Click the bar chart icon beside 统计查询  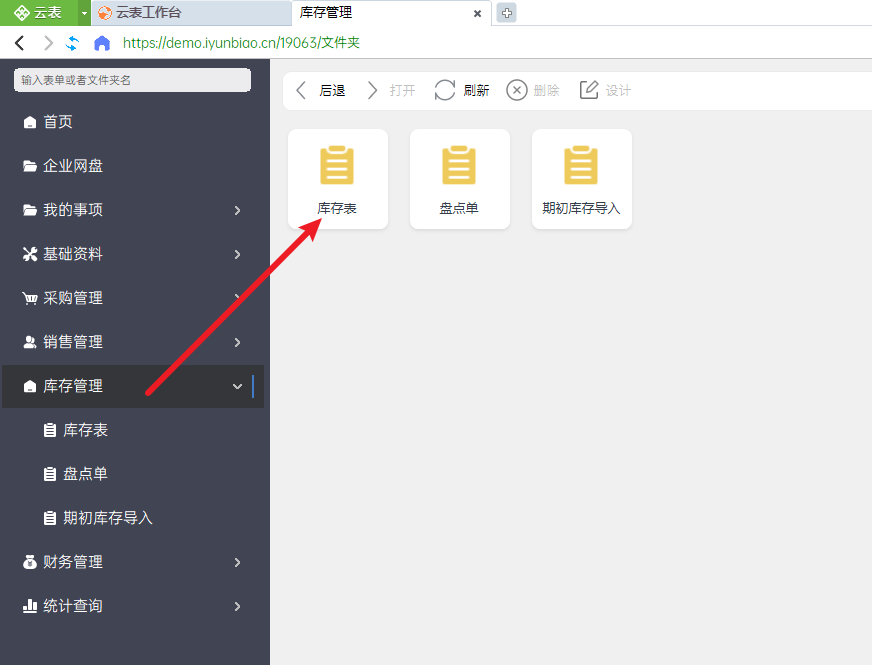tap(30, 606)
